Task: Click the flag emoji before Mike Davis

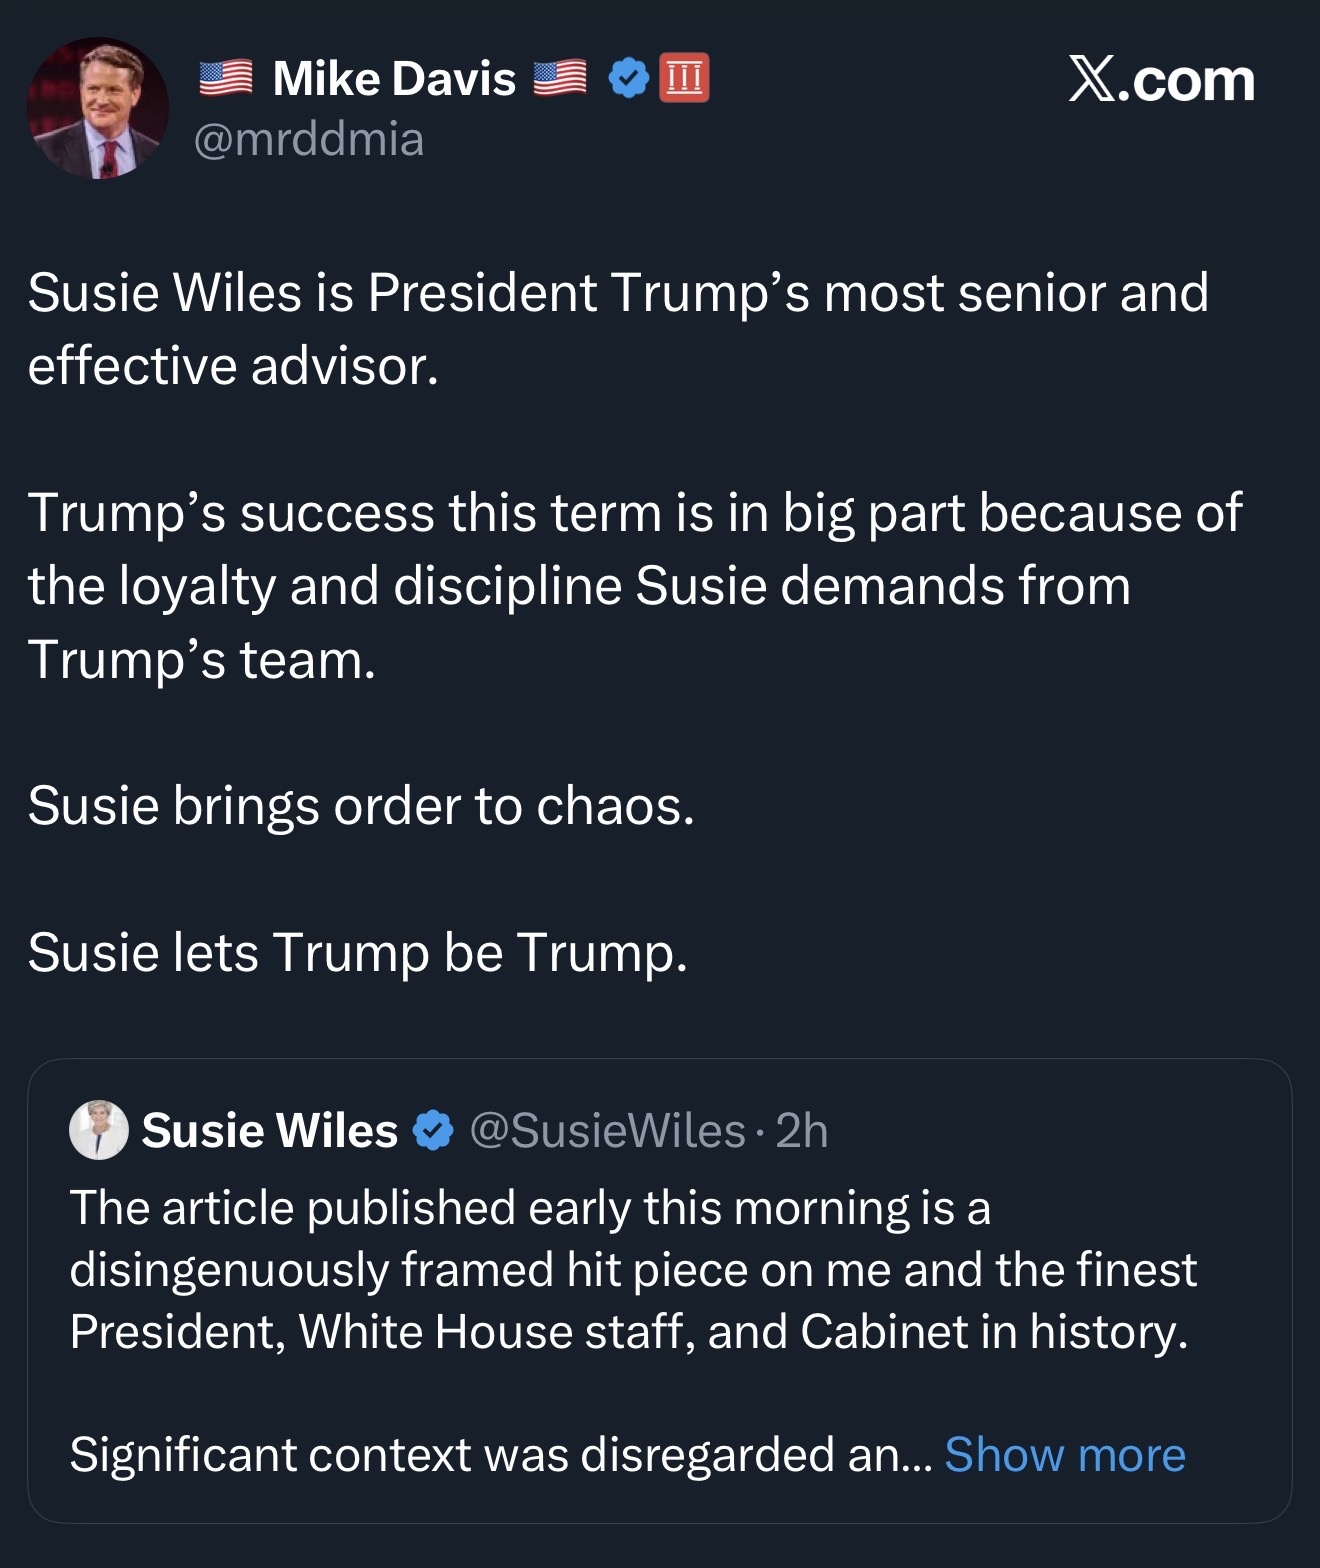Action: tap(226, 78)
